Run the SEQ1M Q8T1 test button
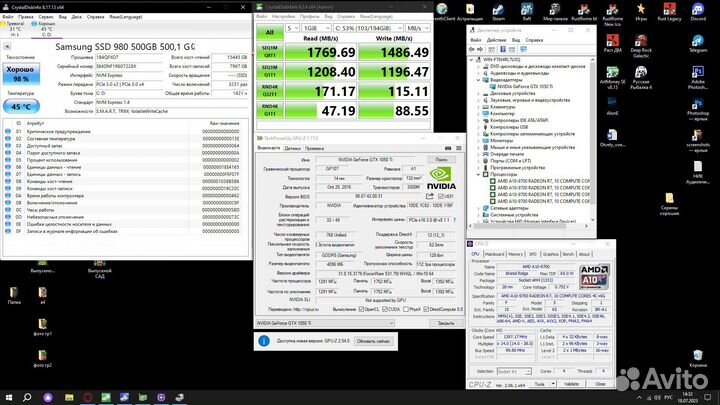 (x=270, y=52)
